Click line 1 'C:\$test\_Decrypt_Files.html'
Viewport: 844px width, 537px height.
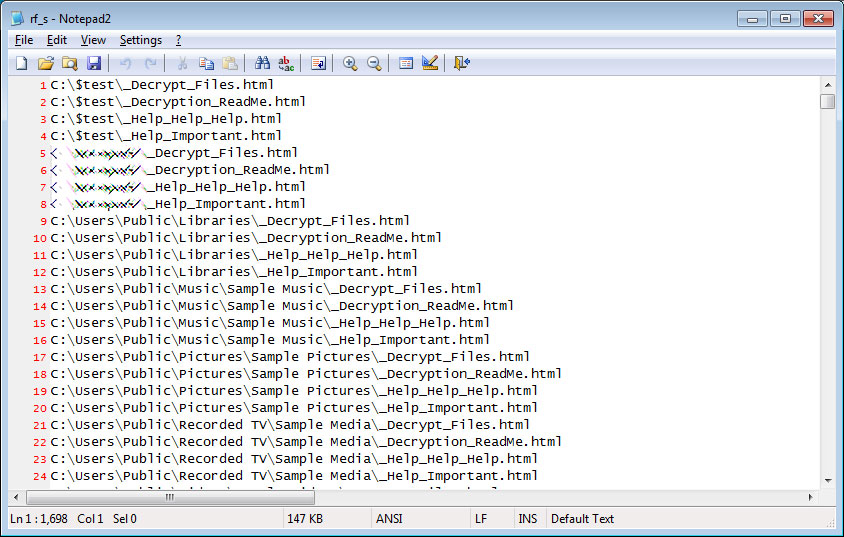click(x=162, y=85)
